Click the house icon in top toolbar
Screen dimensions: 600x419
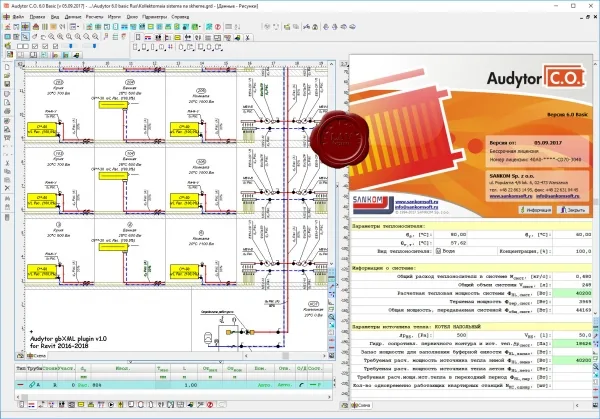tap(36, 27)
